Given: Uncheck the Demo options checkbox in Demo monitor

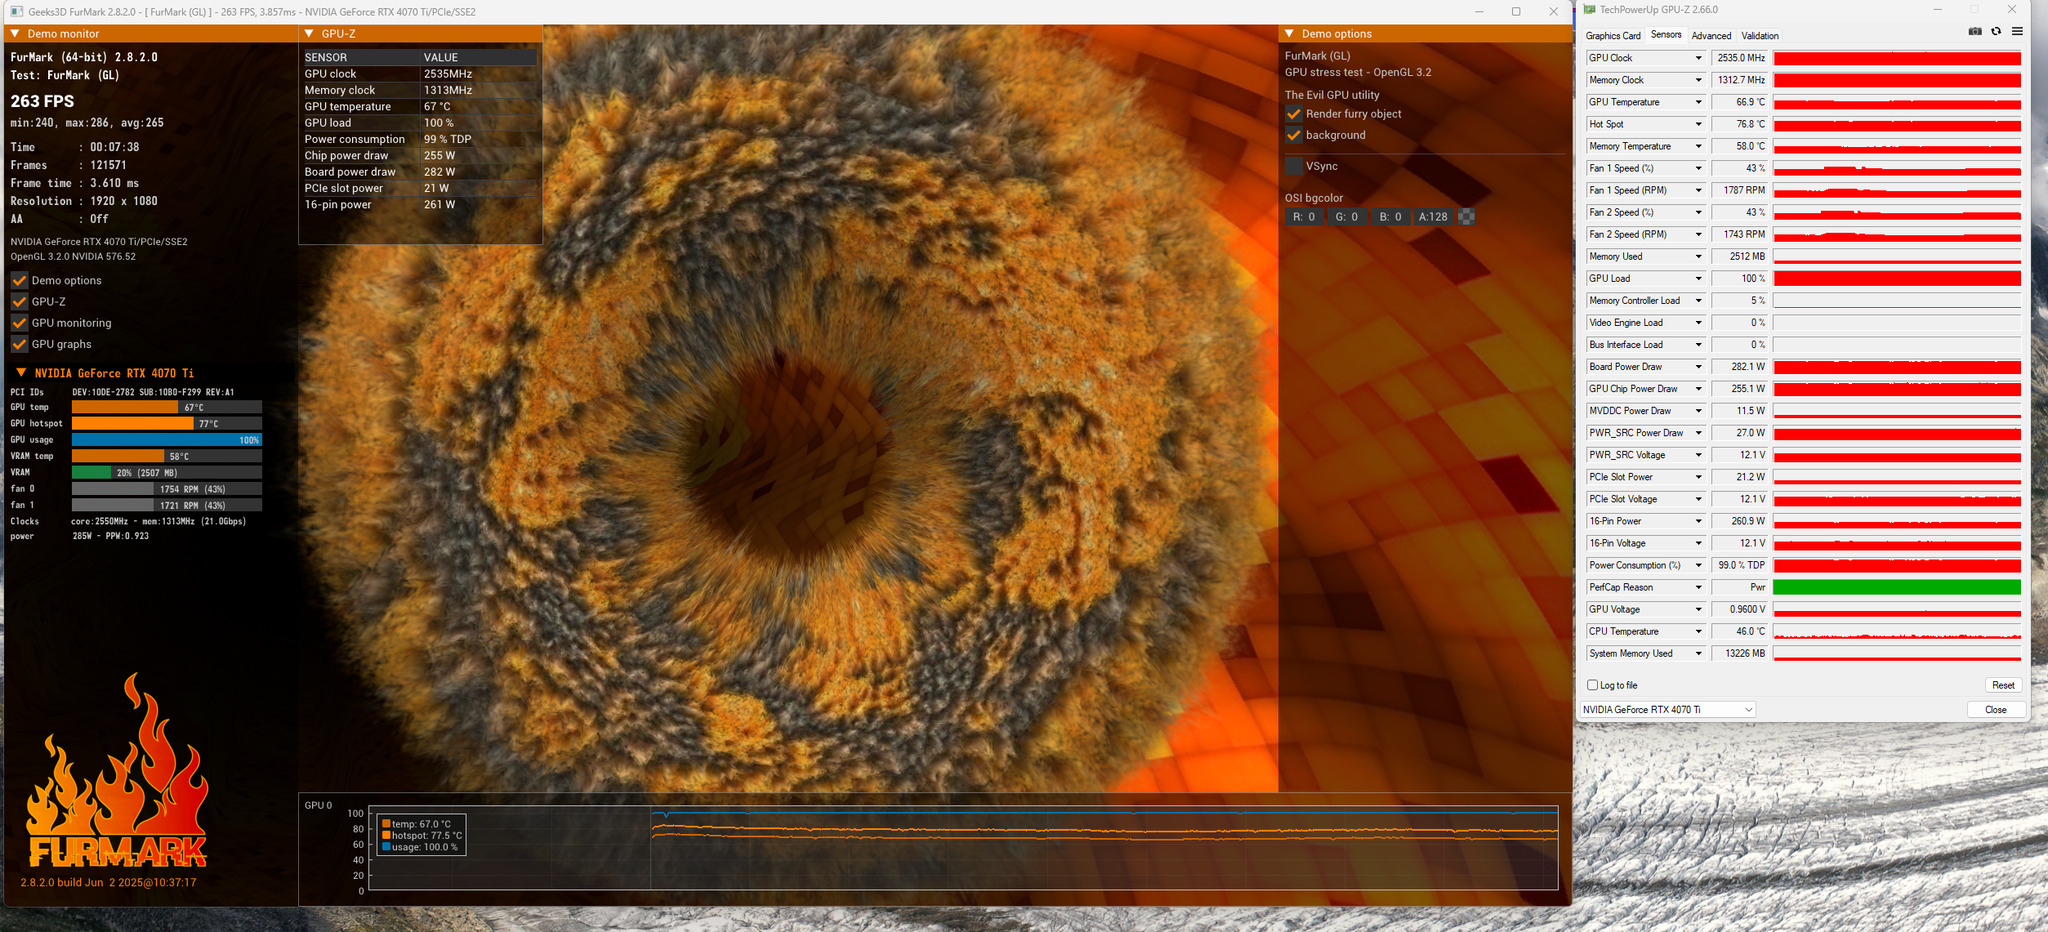Looking at the screenshot, I should coord(19,280).
